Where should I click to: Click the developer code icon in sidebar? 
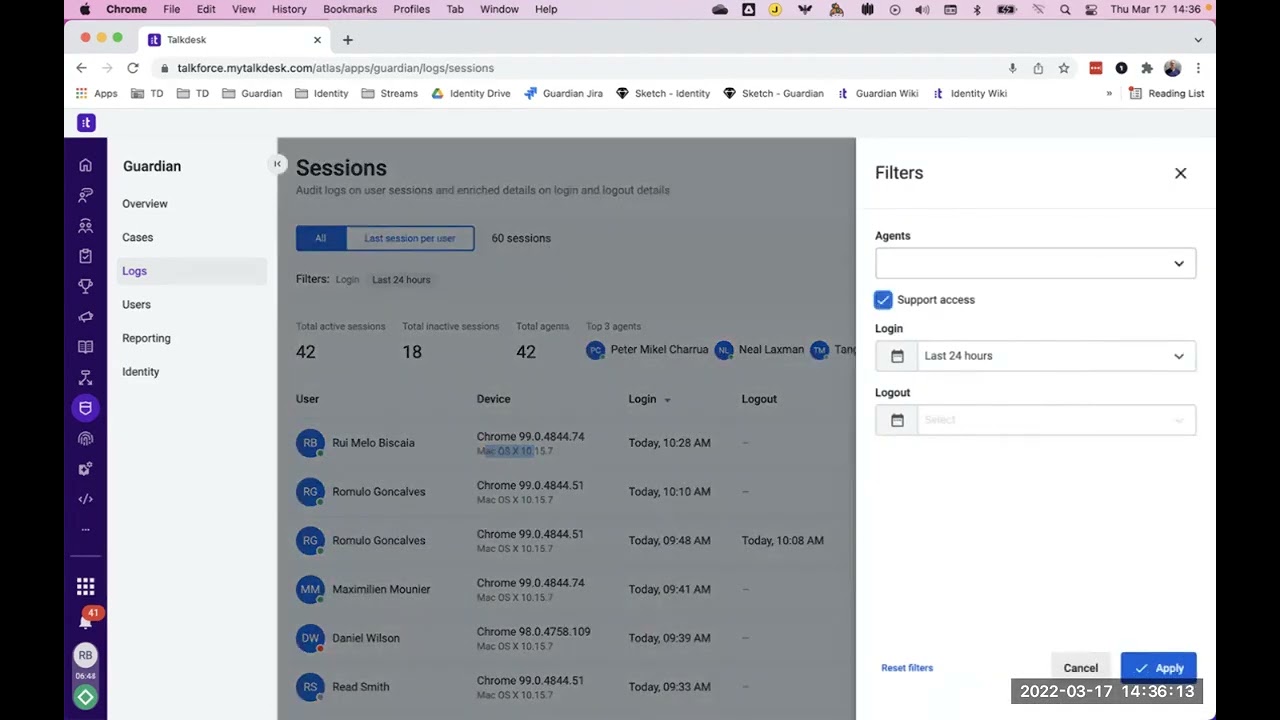tap(85, 499)
